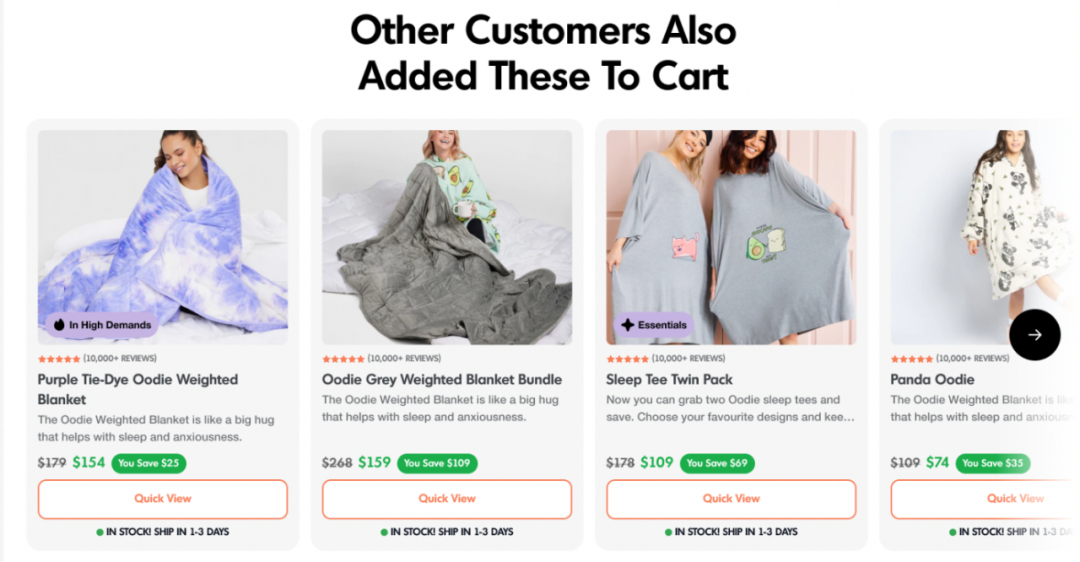Click the sleep tee twin pack image
The image size is (1080, 562).
[731, 237]
